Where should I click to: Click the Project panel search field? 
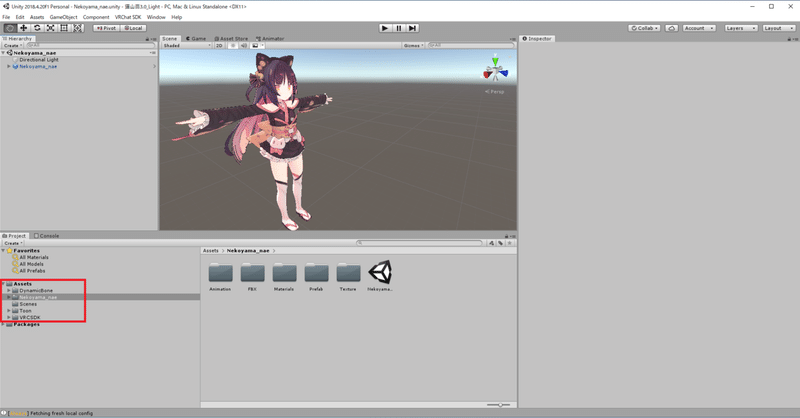[419, 243]
